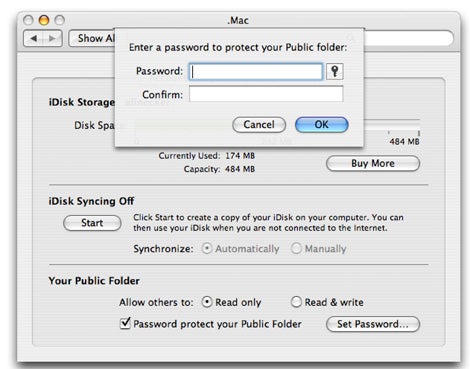This screenshot has width=470, height=369.
Task: Focus the Password text field
Action: [x=256, y=71]
